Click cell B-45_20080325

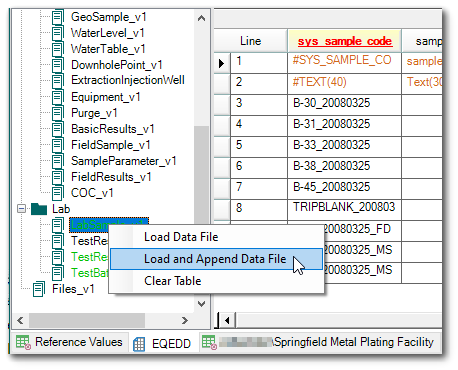345,189
